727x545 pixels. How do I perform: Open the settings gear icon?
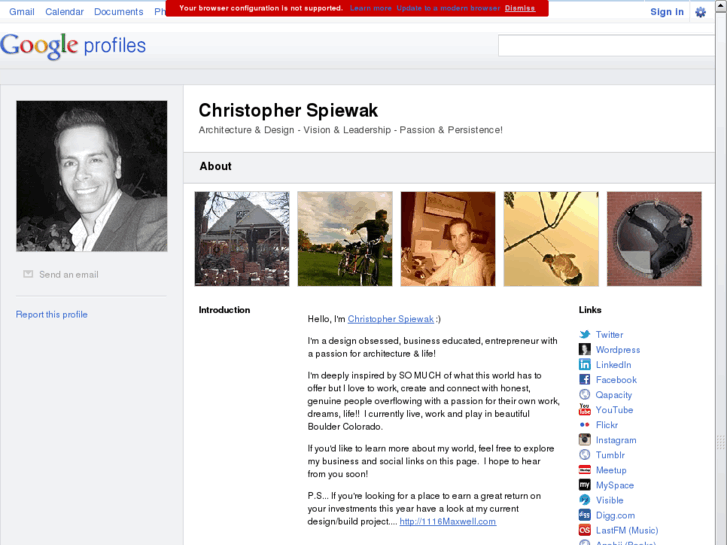[701, 12]
